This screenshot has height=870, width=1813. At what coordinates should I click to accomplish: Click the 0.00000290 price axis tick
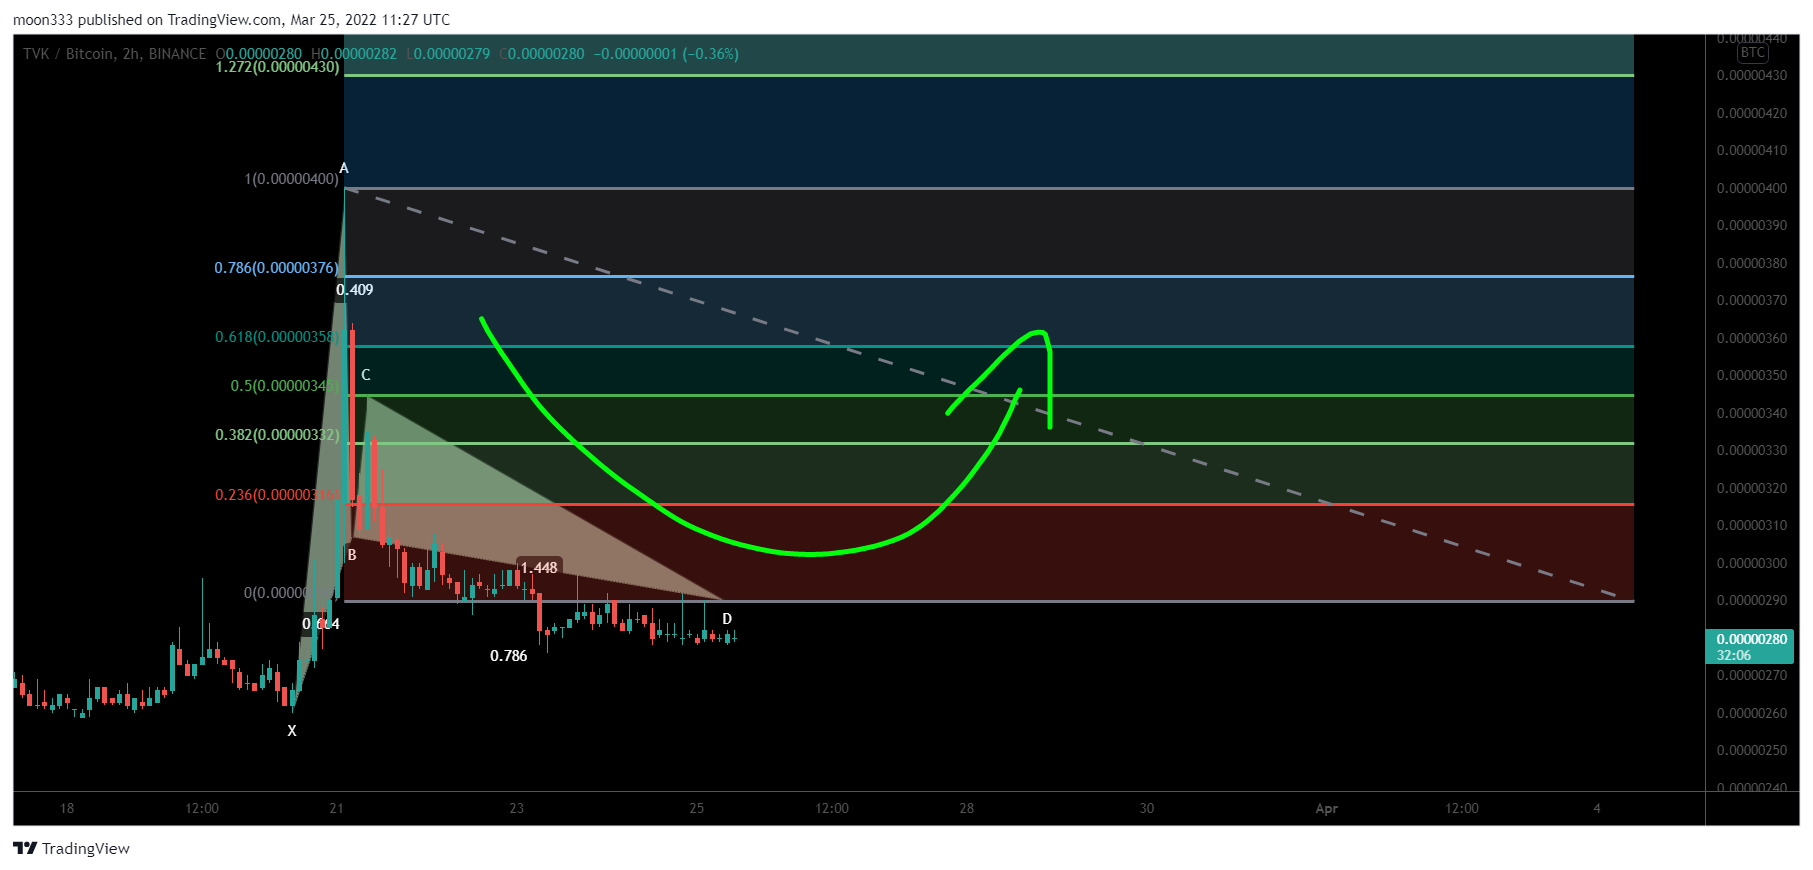point(1752,601)
